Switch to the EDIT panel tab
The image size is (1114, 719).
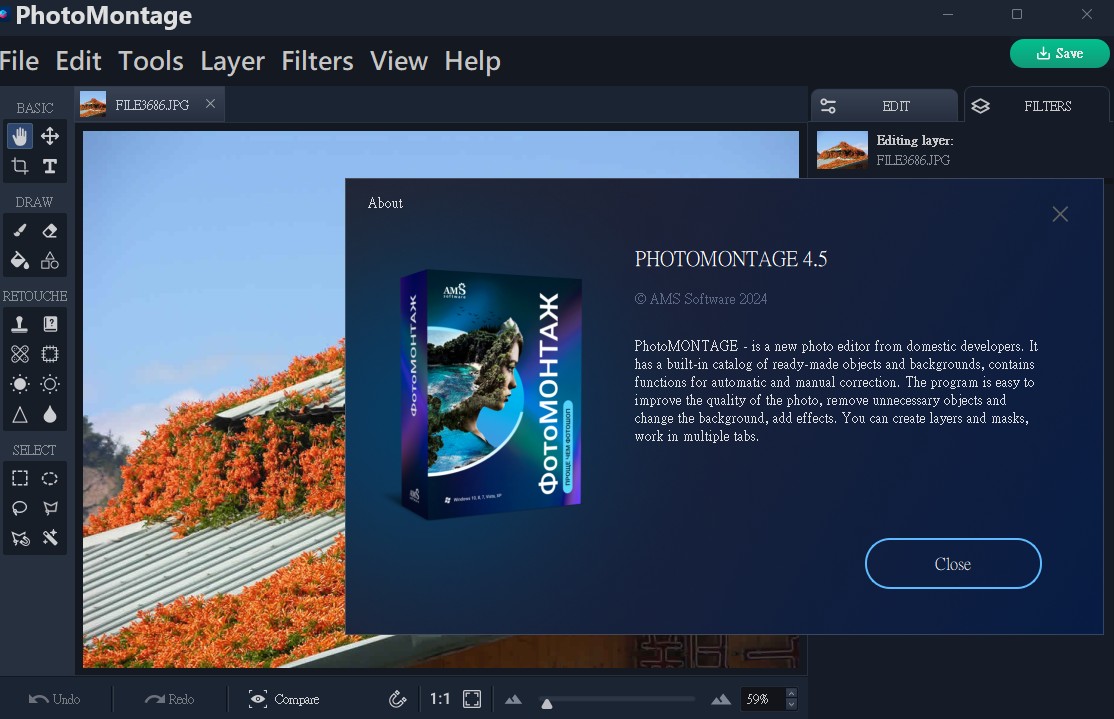[x=884, y=106]
